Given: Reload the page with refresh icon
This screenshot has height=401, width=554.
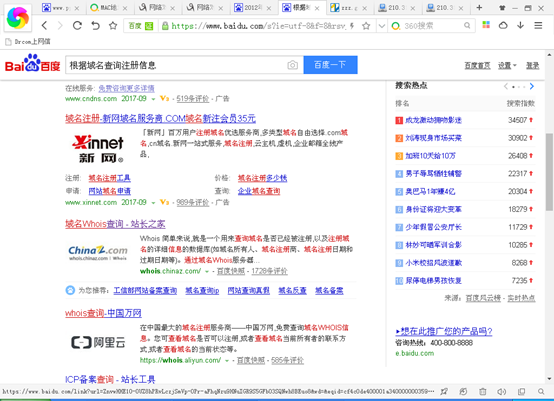Looking at the screenshot, I should (x=77, y=25).
